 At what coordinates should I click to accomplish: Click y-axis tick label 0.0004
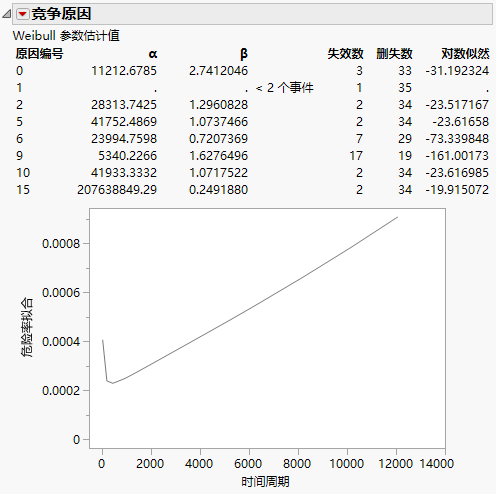pos(61,342)
